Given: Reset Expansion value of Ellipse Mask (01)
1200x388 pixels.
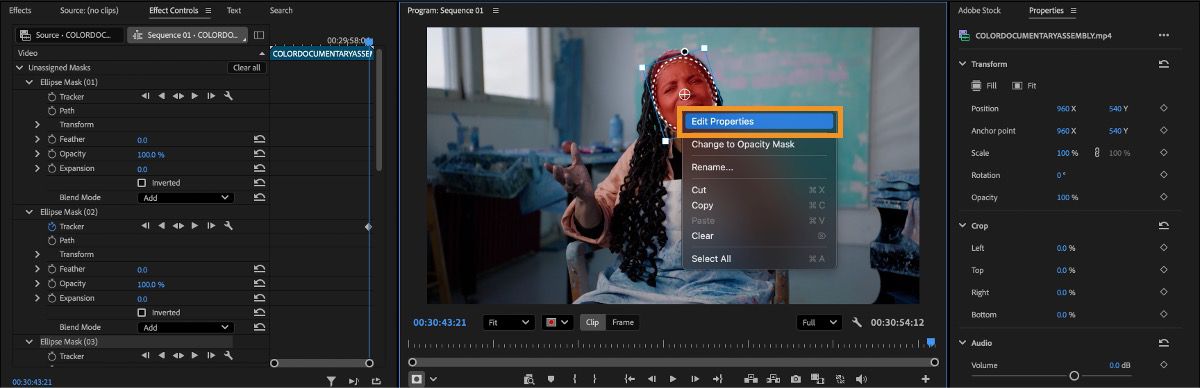Looking at the screenshot, I should coord(260,169).
